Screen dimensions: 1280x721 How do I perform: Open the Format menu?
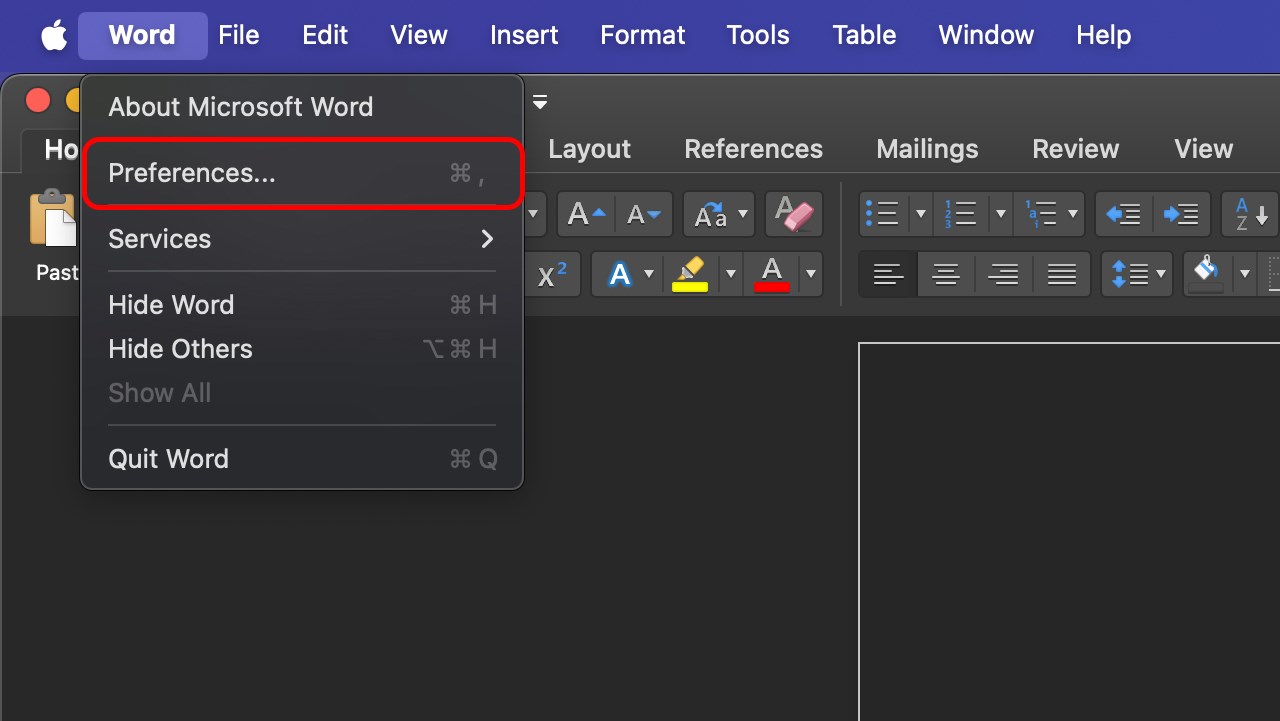click(643, 36)
